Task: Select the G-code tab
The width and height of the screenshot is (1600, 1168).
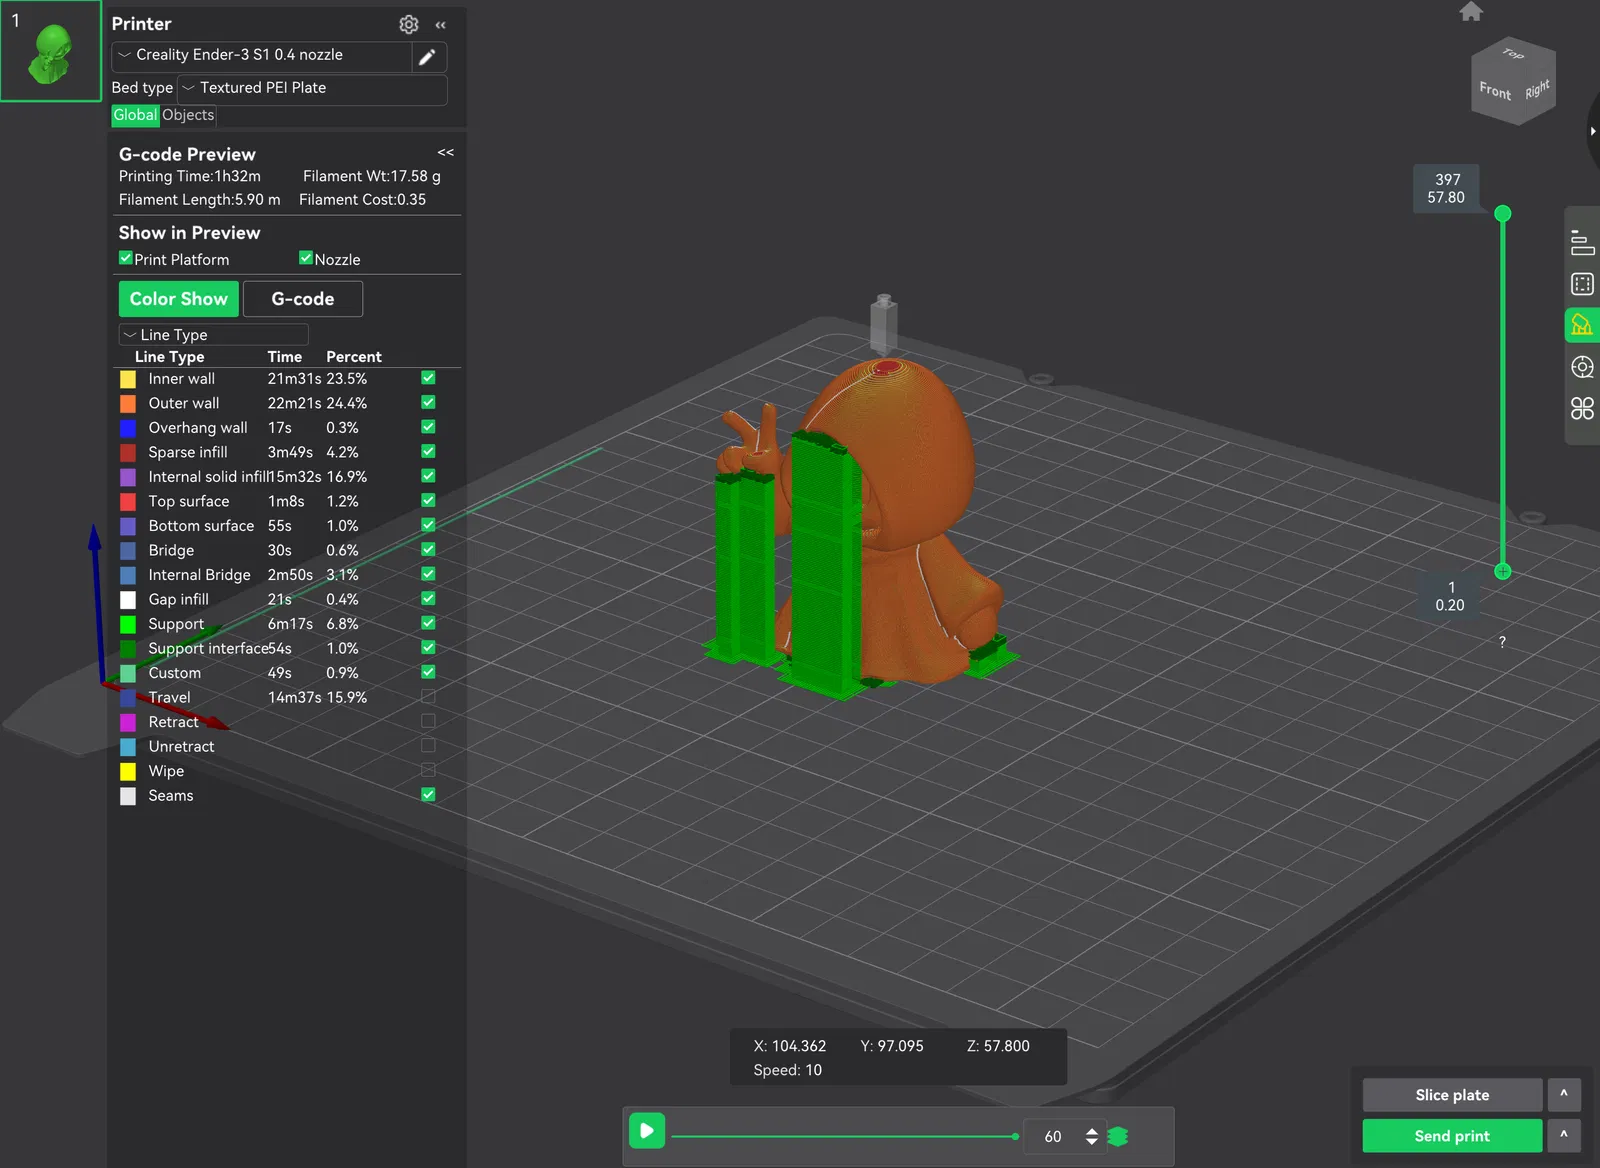Action: (x=303, y=298)
